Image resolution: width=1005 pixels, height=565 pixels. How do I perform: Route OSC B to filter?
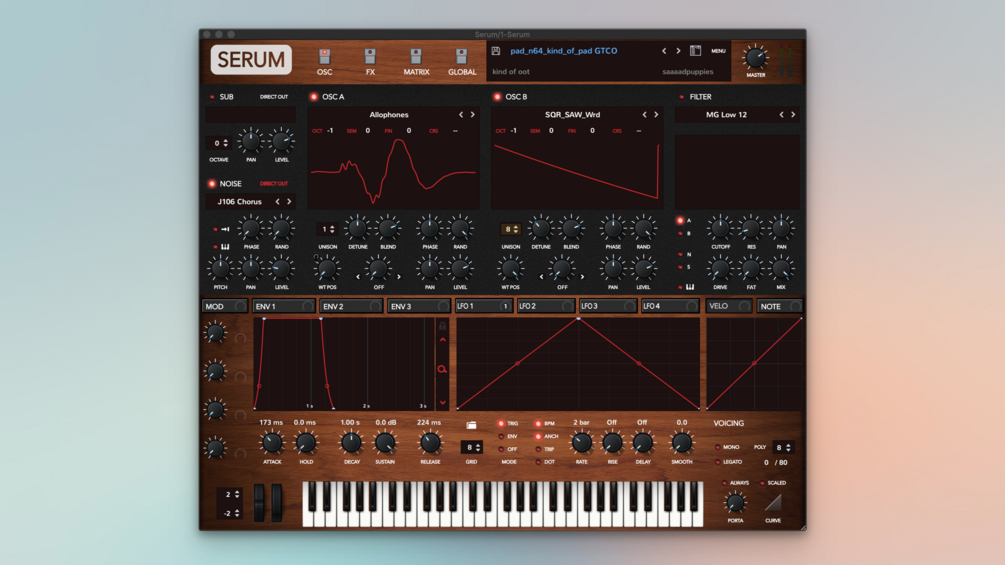coord(681,234)
